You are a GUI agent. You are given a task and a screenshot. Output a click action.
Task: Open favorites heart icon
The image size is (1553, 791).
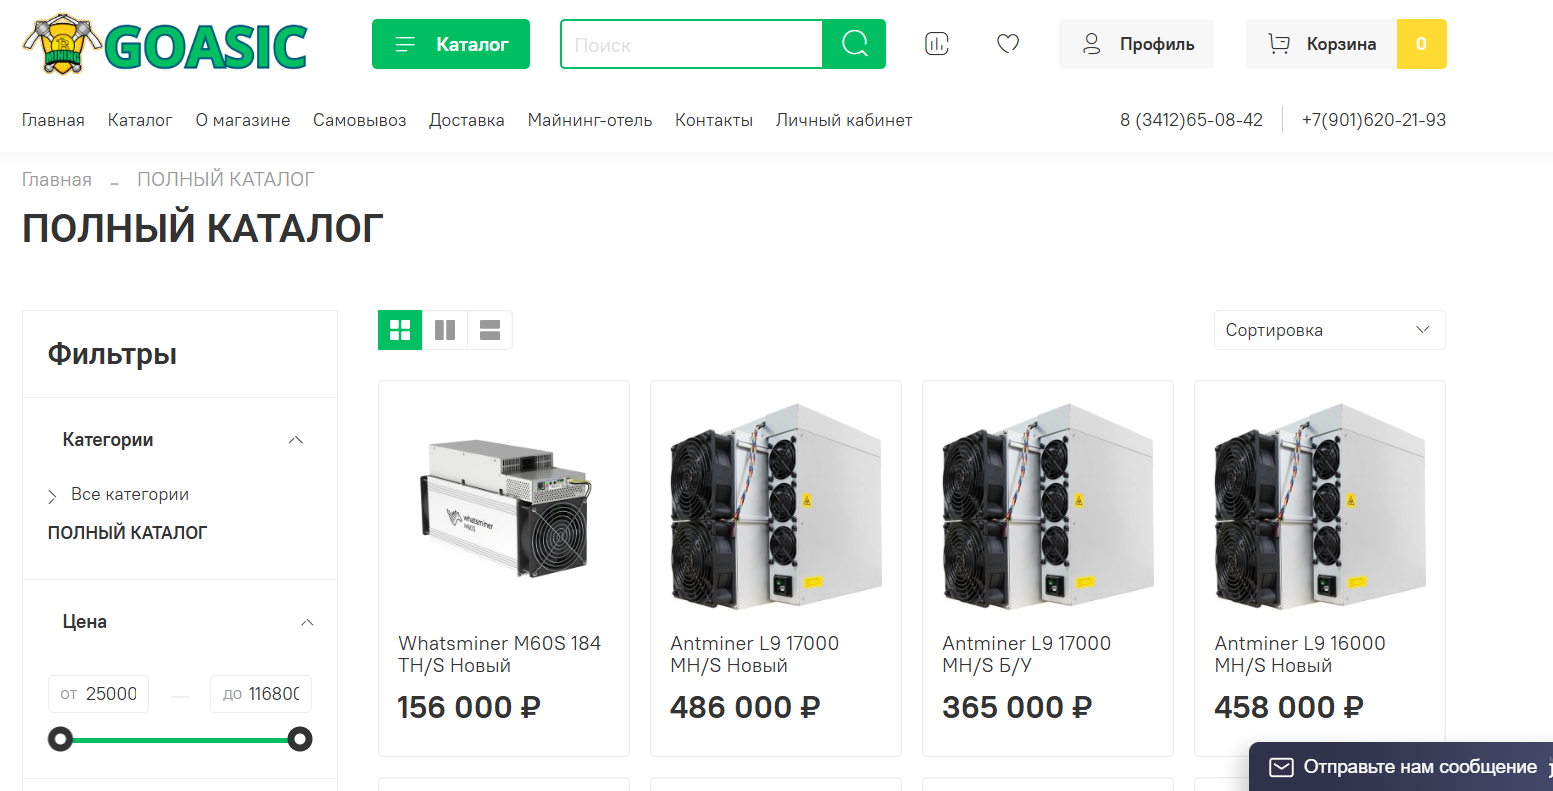(x=1008, y=44)
